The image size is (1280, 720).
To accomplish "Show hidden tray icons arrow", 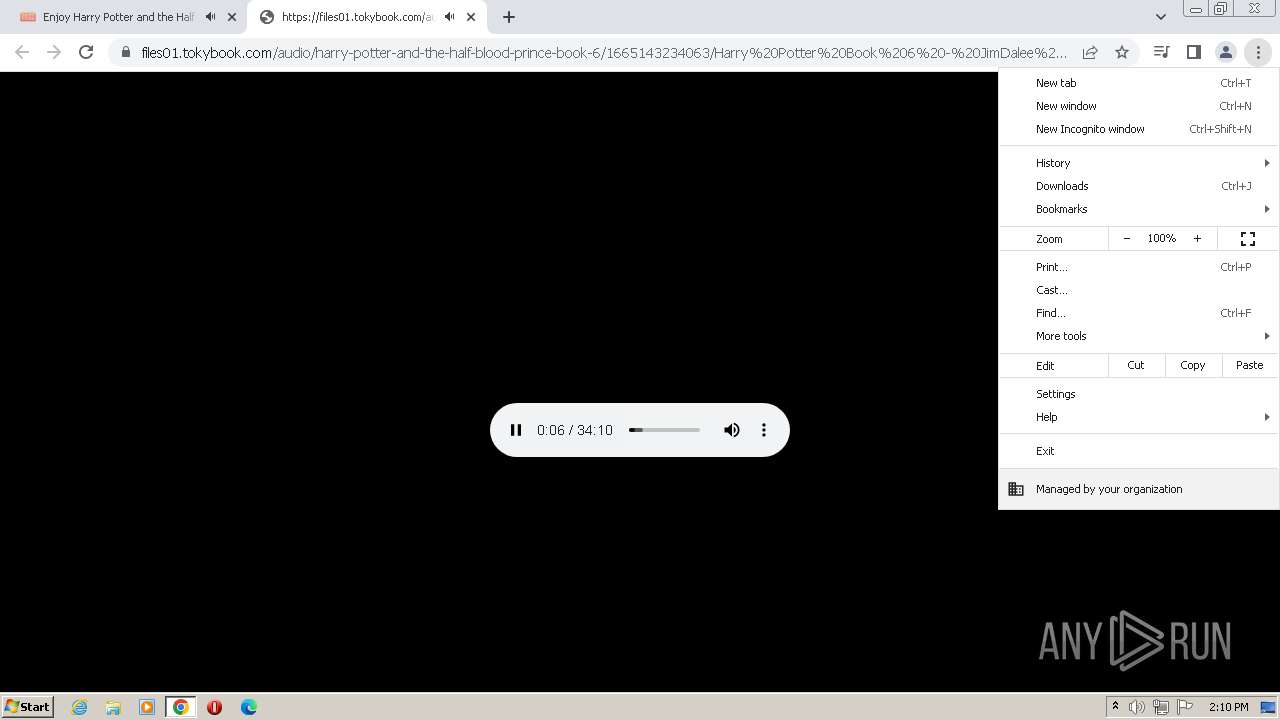I will click(1115, 706).
